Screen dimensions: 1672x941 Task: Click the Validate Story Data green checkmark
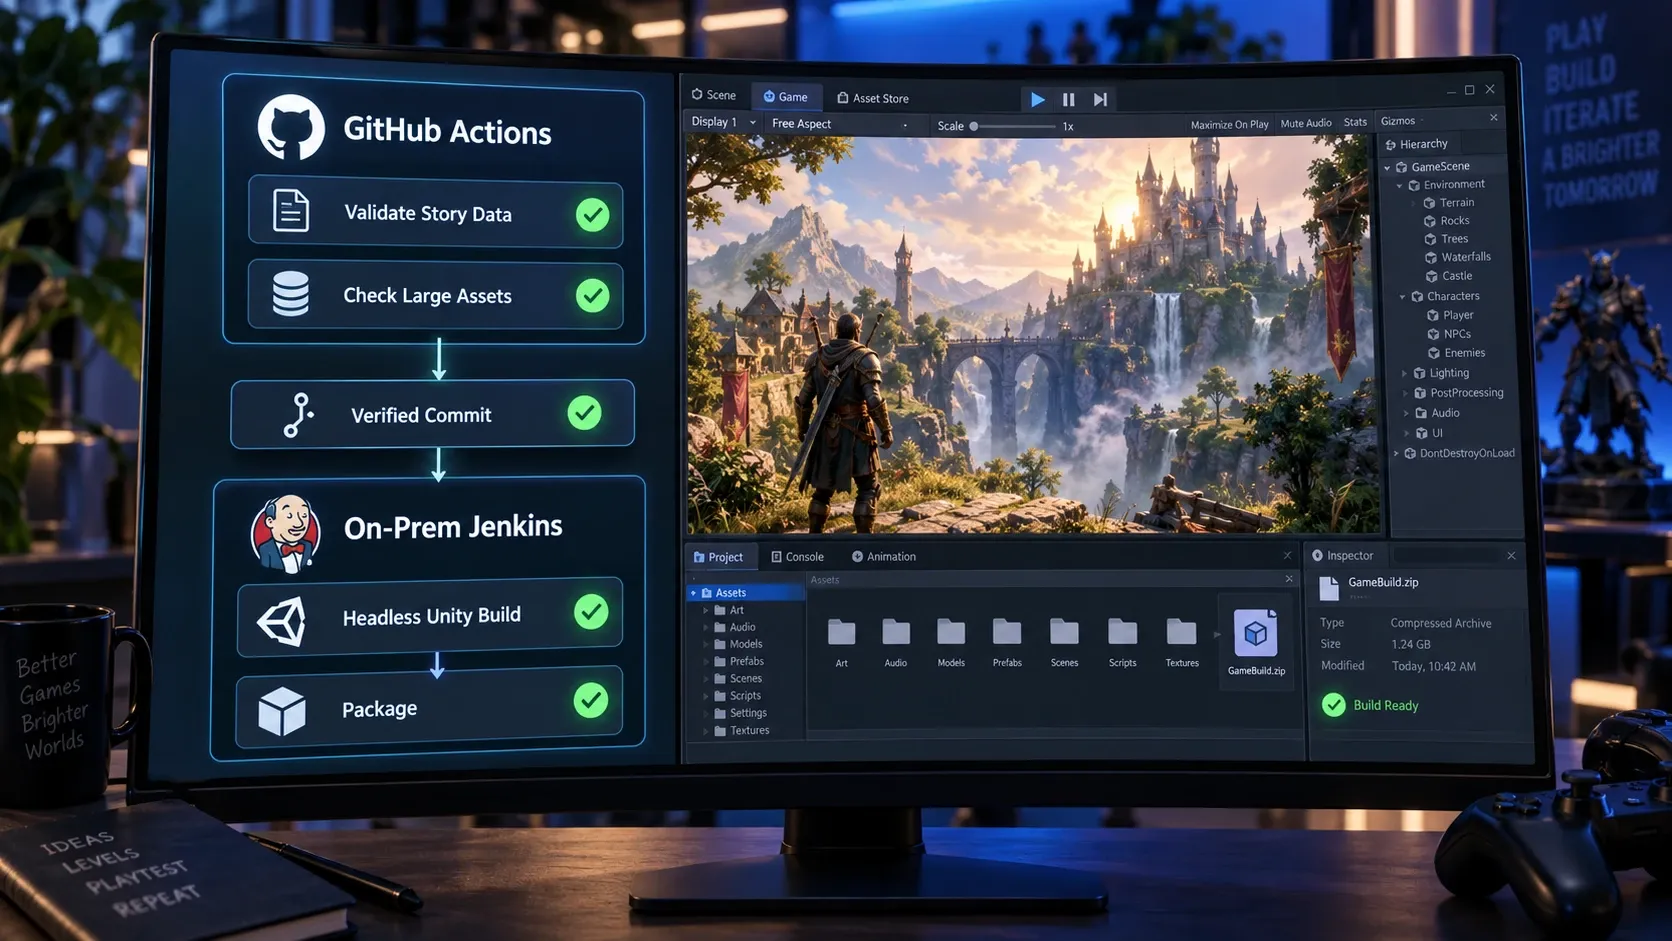593,215
